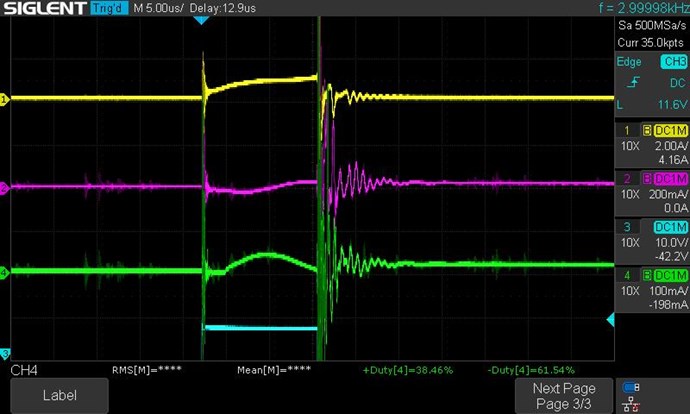Go to Next Page 3/3 softkey
690x414 pixels.
(x=564, y=396)
